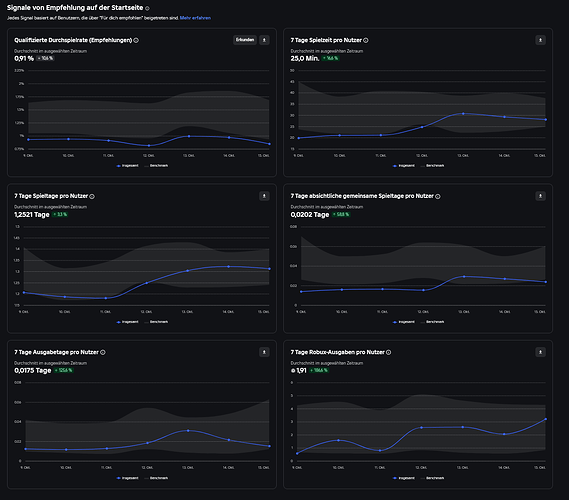Toggle Insgesamt legend in Robux-Ausgaben chart

(404, 478)
